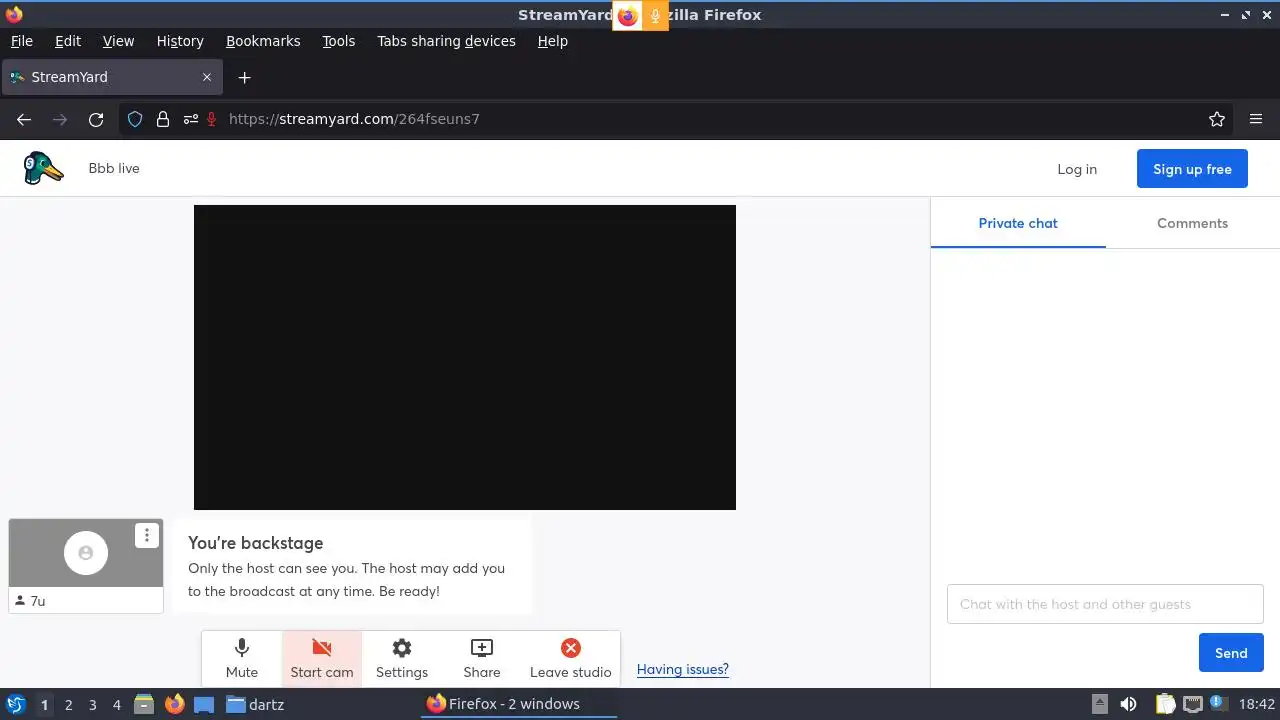Screen dimensions: 1280x720
Task: Open the Having issues? link
Action: coord(683,669)
